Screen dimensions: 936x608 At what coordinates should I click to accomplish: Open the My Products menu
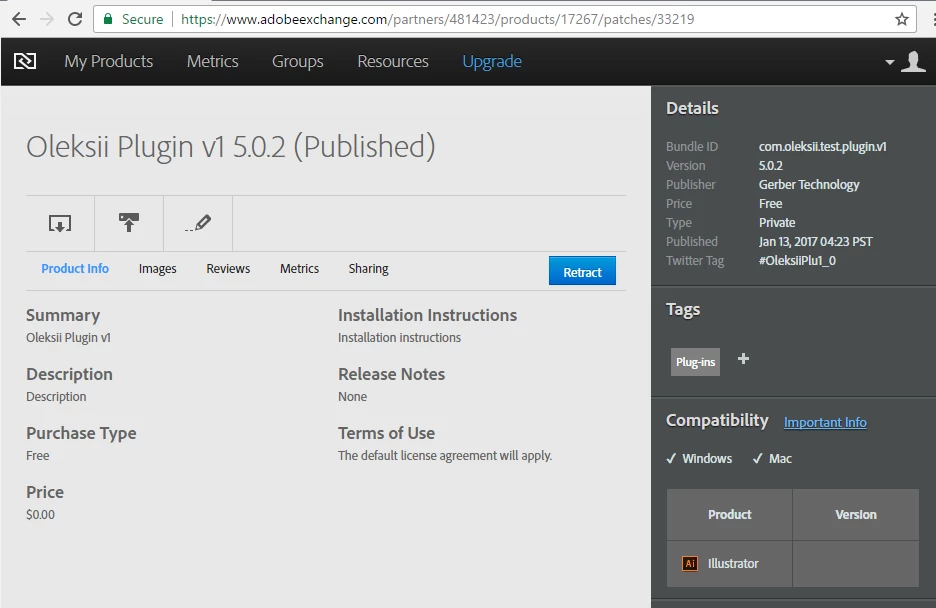click(x=109, y=61)
